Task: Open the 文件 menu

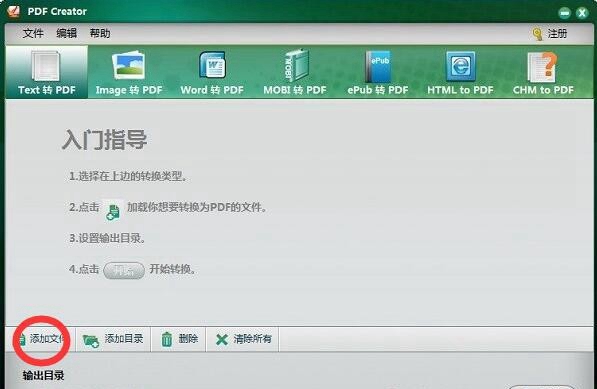Action: coord(33,33)
